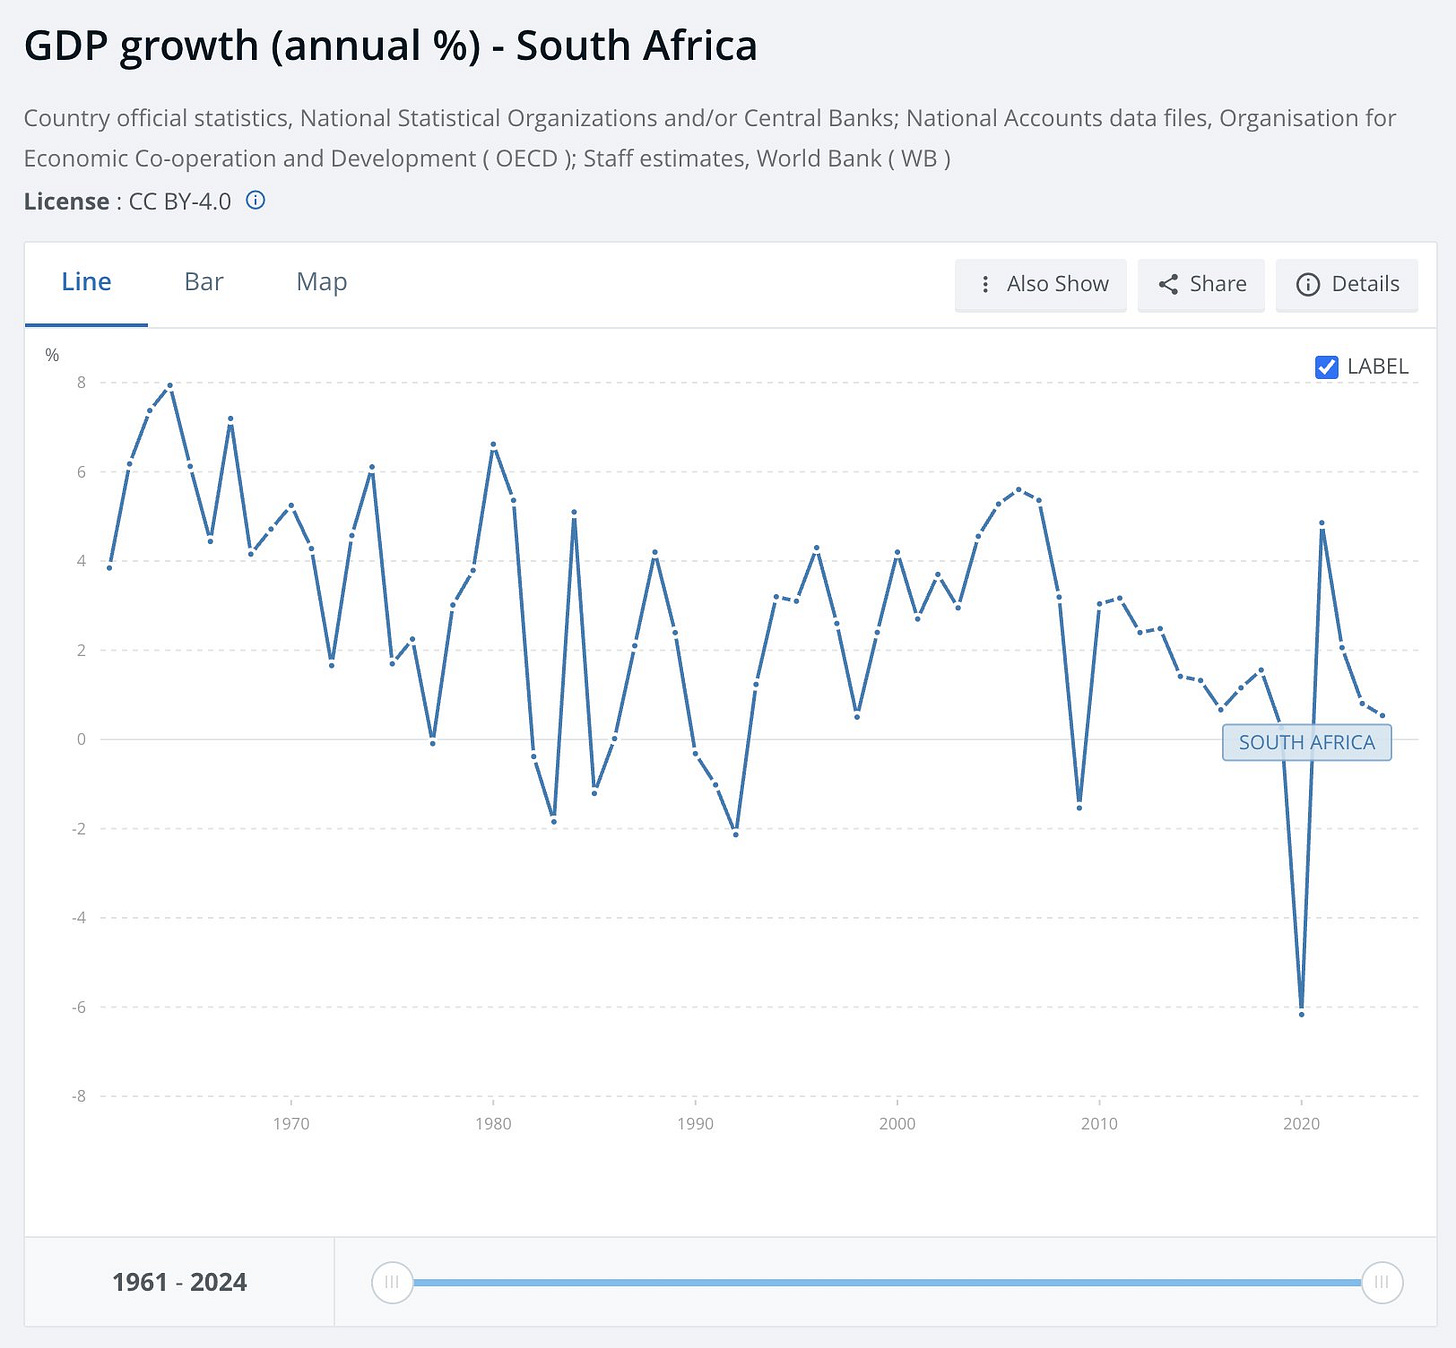The image size is (1456, 1348).
Task: Open the Also Show dropdown
Action: point(1041,285)
